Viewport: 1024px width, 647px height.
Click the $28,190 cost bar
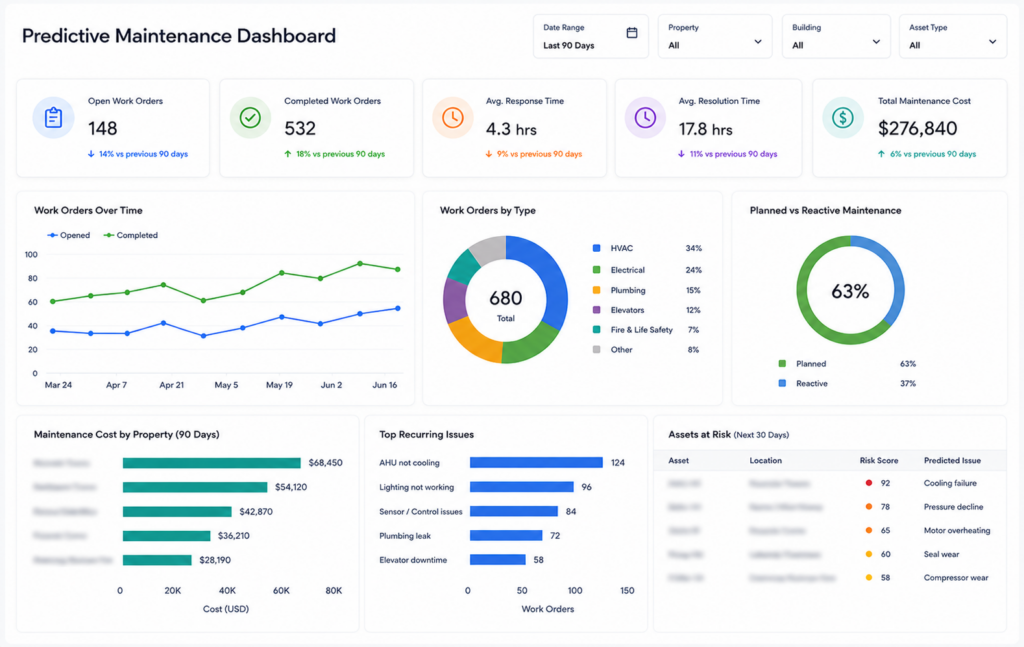pyautogui.click(x=157, y=560)
